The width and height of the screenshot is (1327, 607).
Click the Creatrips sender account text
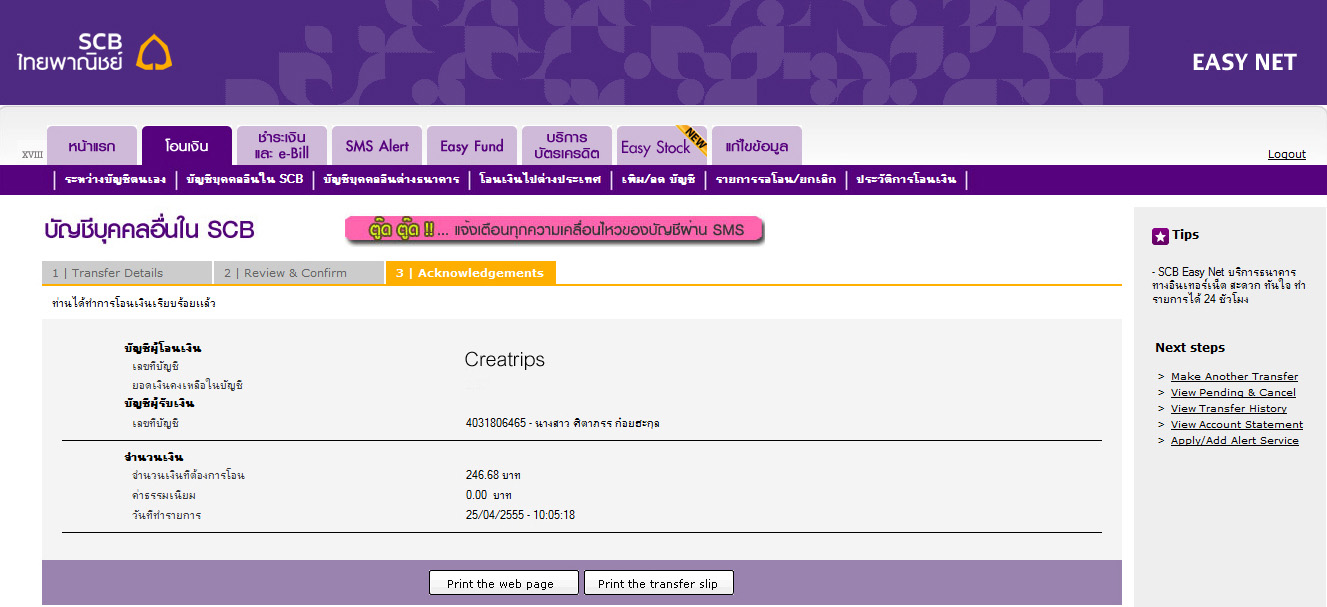(505, 360)
